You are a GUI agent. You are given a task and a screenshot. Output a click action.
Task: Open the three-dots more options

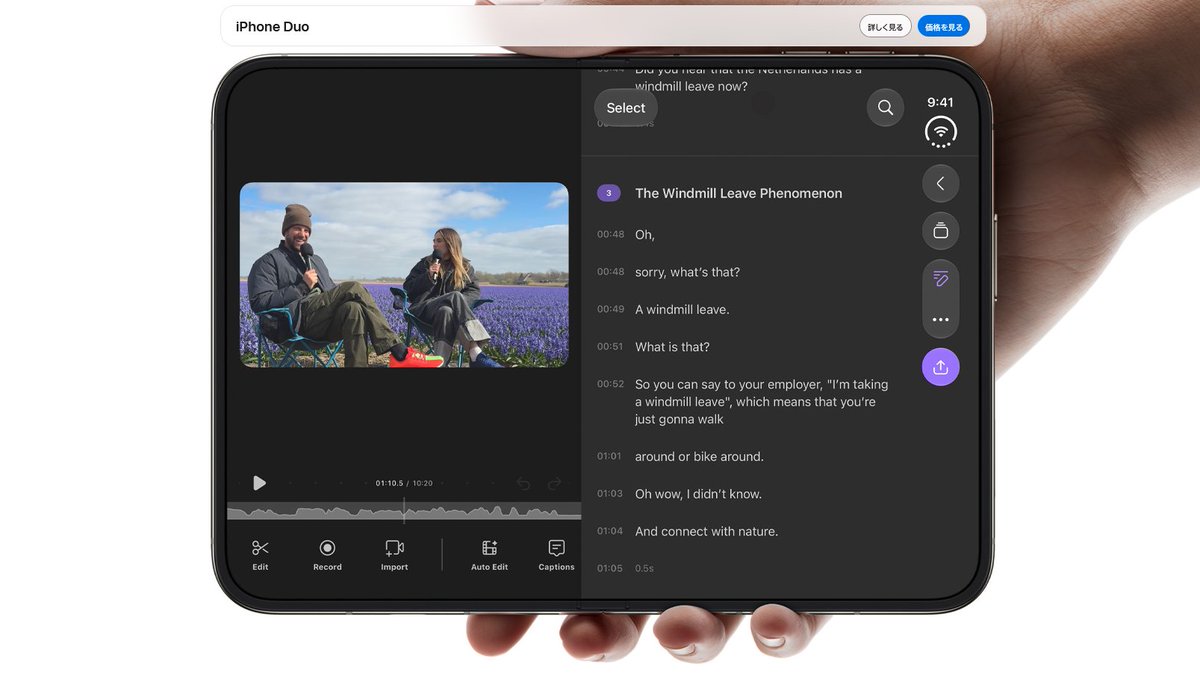tap(940, 320)
